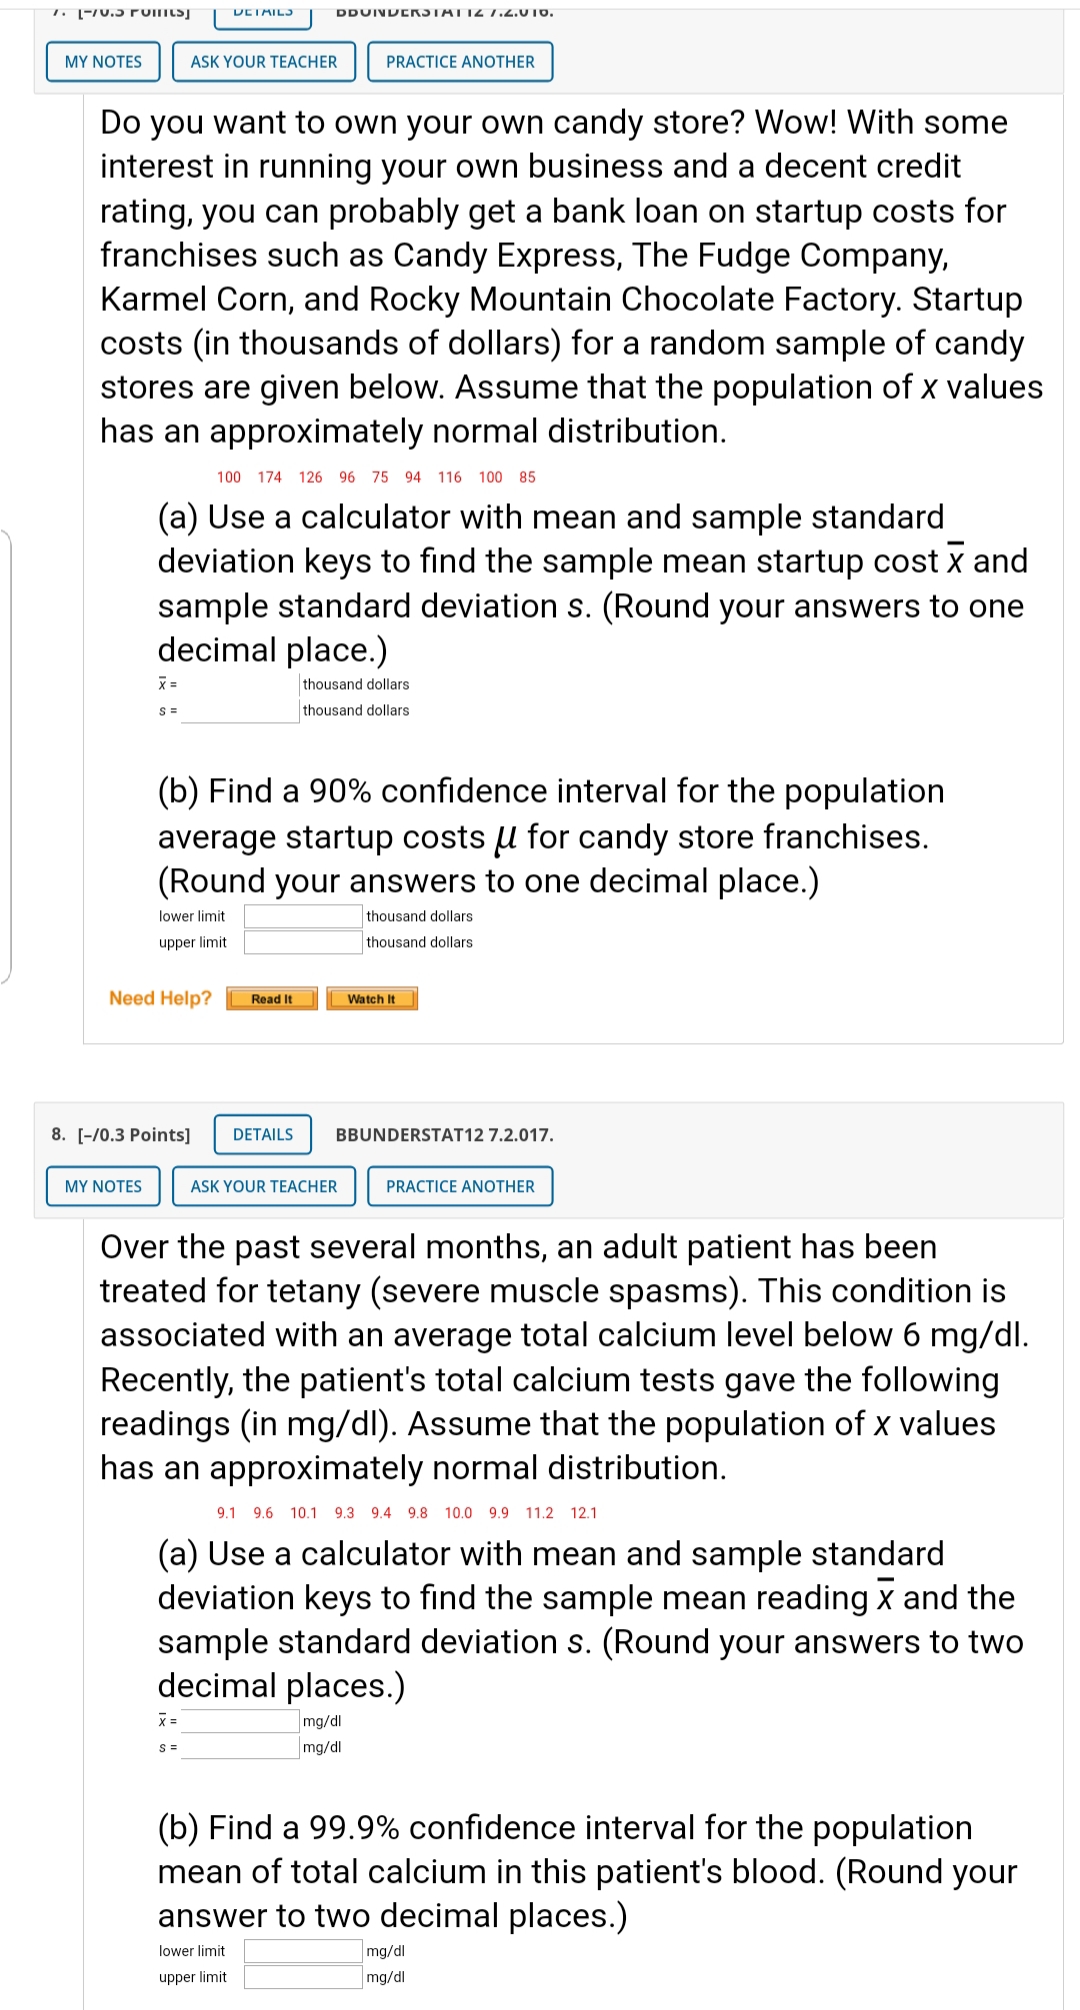Viewport: 1080px width, 2010px height.
Task: Select PRACTICE ANOTHER for the calcium question
Action: [x=460, y=1186]
